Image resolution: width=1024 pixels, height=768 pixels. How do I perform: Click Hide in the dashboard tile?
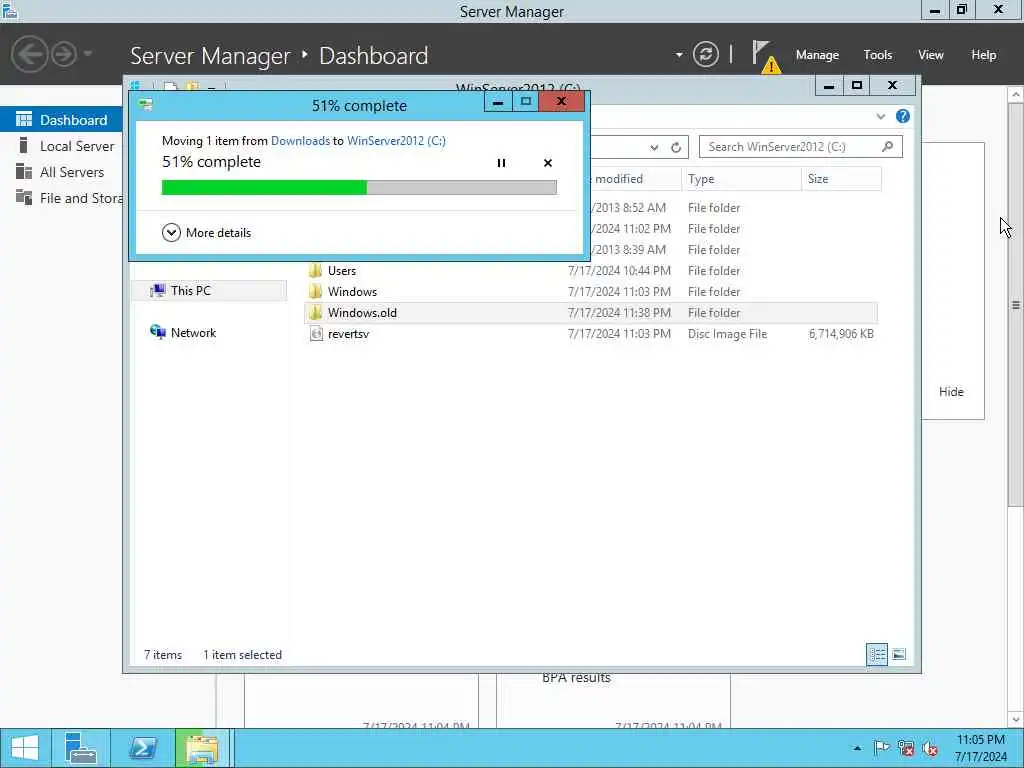(951, 392)
